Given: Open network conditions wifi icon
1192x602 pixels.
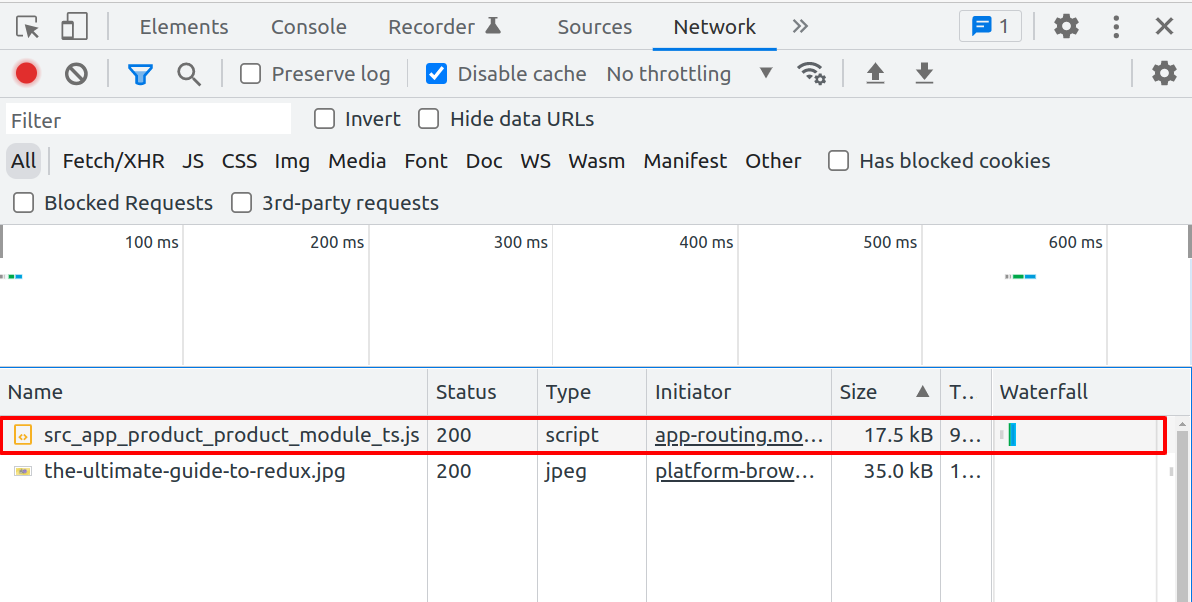Looking at the screenshot, I should [x=811, y=74].
